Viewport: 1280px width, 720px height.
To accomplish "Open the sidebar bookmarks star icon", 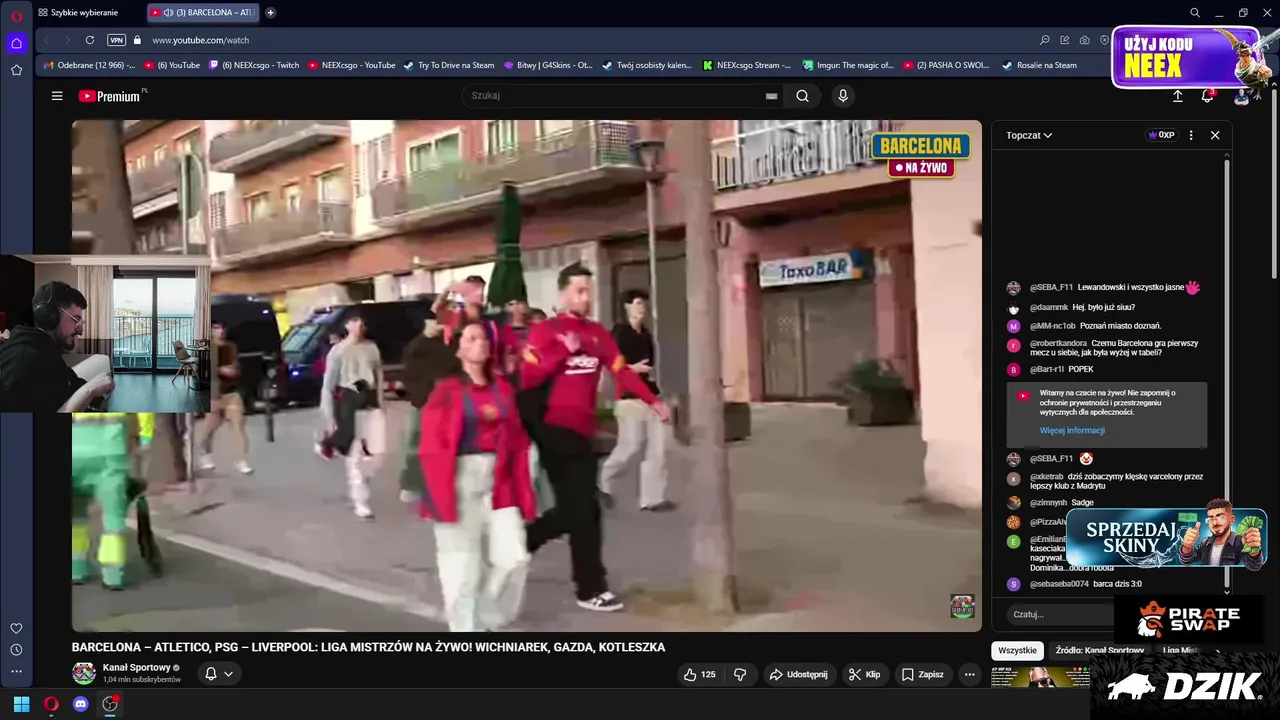I will coord(16,70).
